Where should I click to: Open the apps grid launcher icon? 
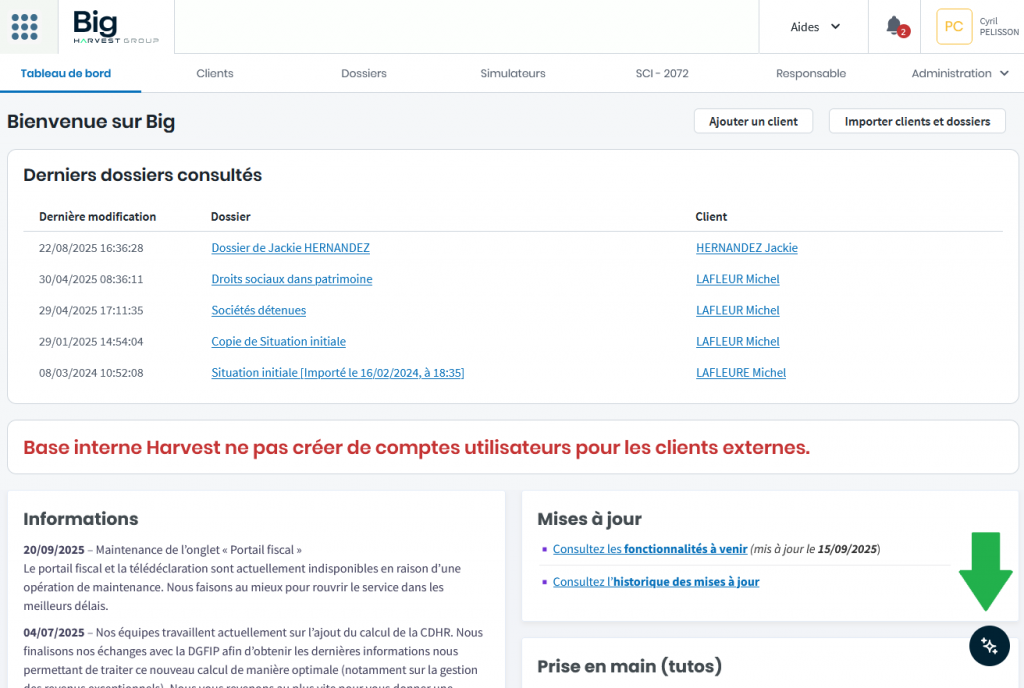point(25,27)
